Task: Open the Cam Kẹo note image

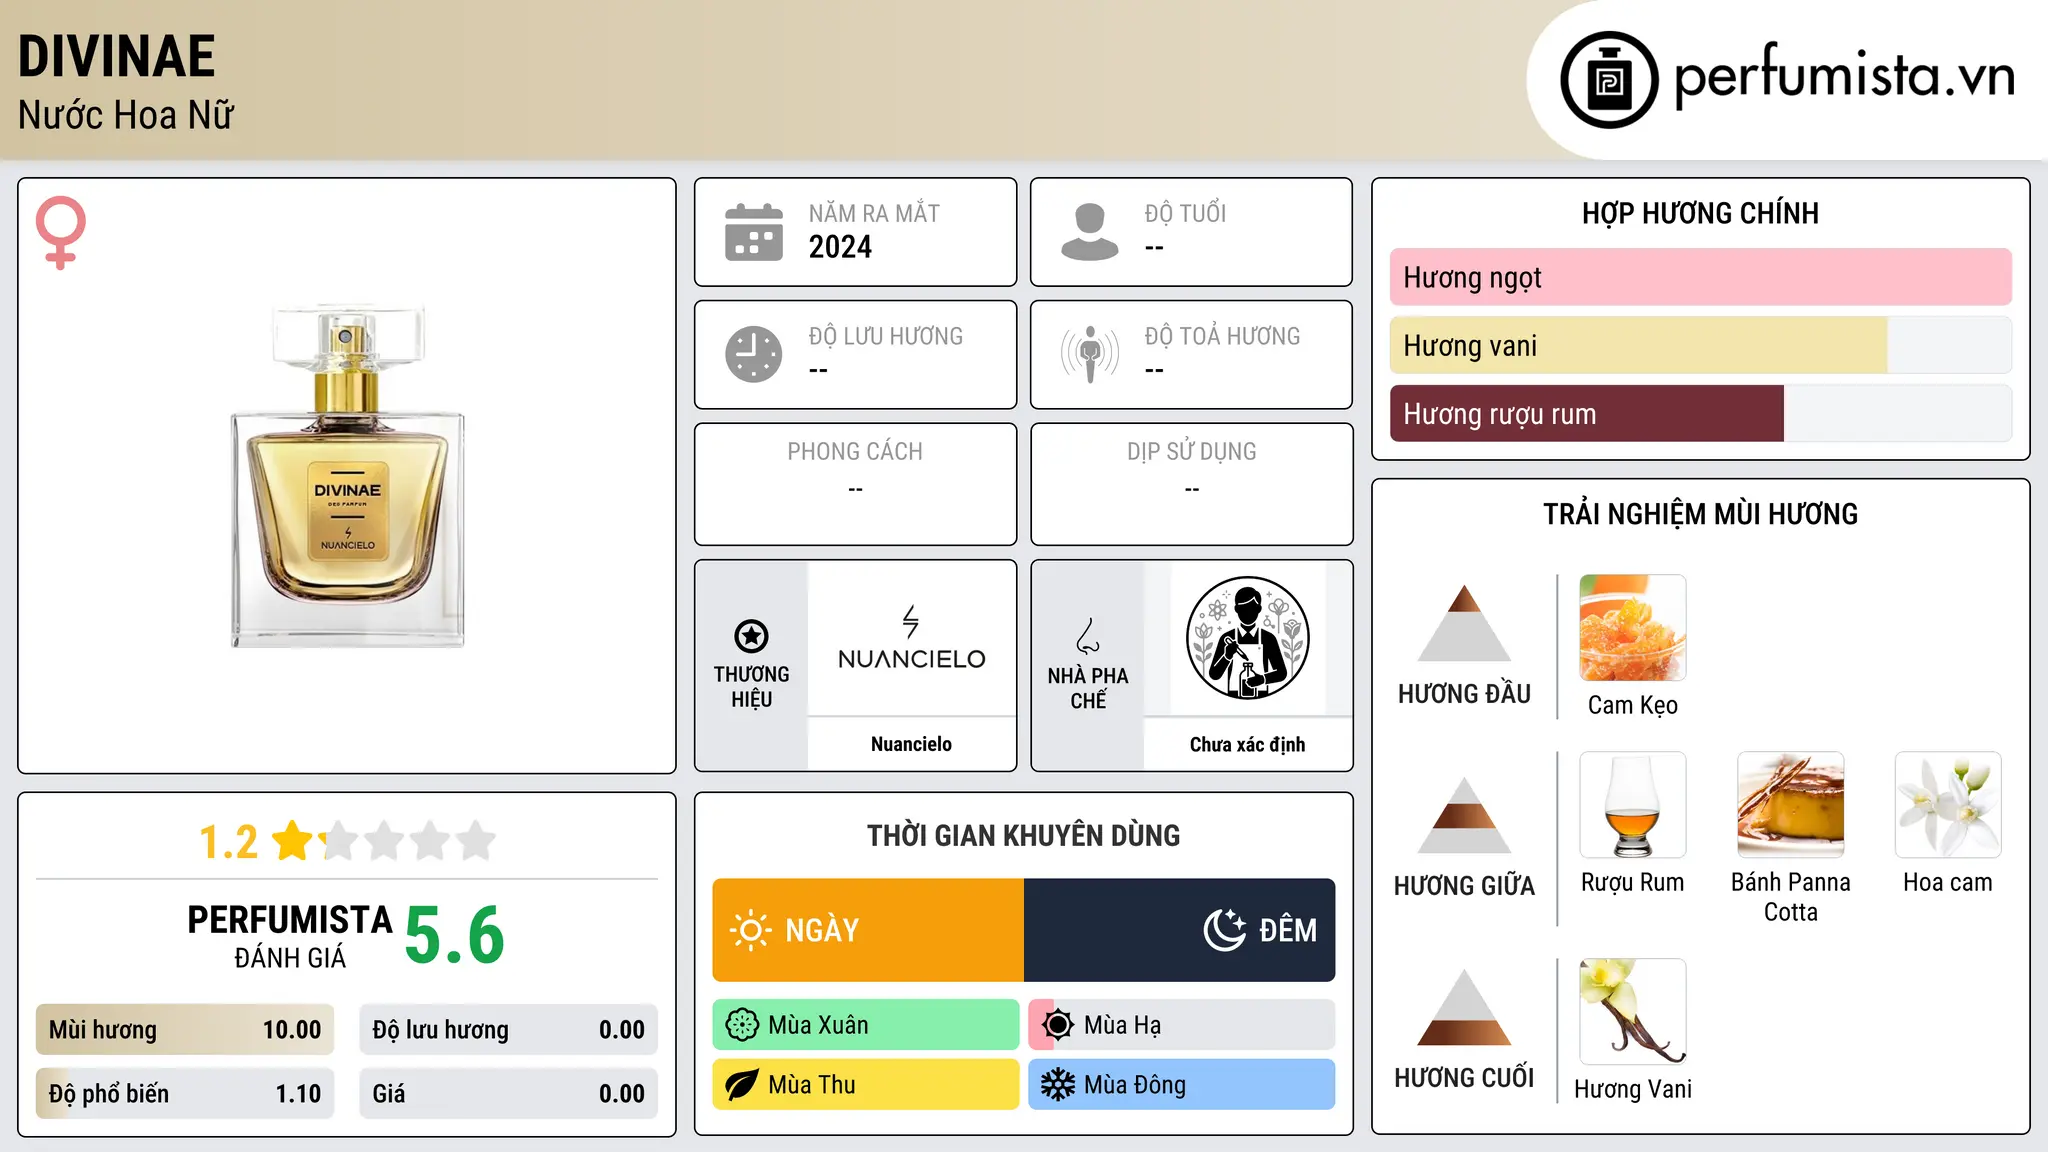Action: [1633, 628]
